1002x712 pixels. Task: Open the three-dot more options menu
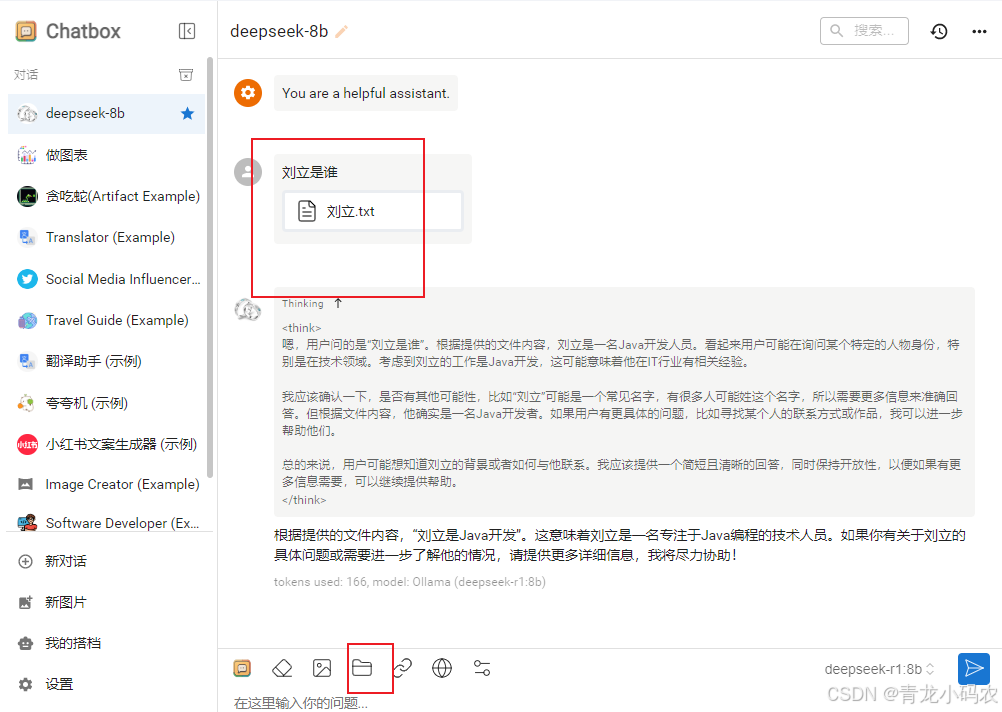[x=979, y=31]
